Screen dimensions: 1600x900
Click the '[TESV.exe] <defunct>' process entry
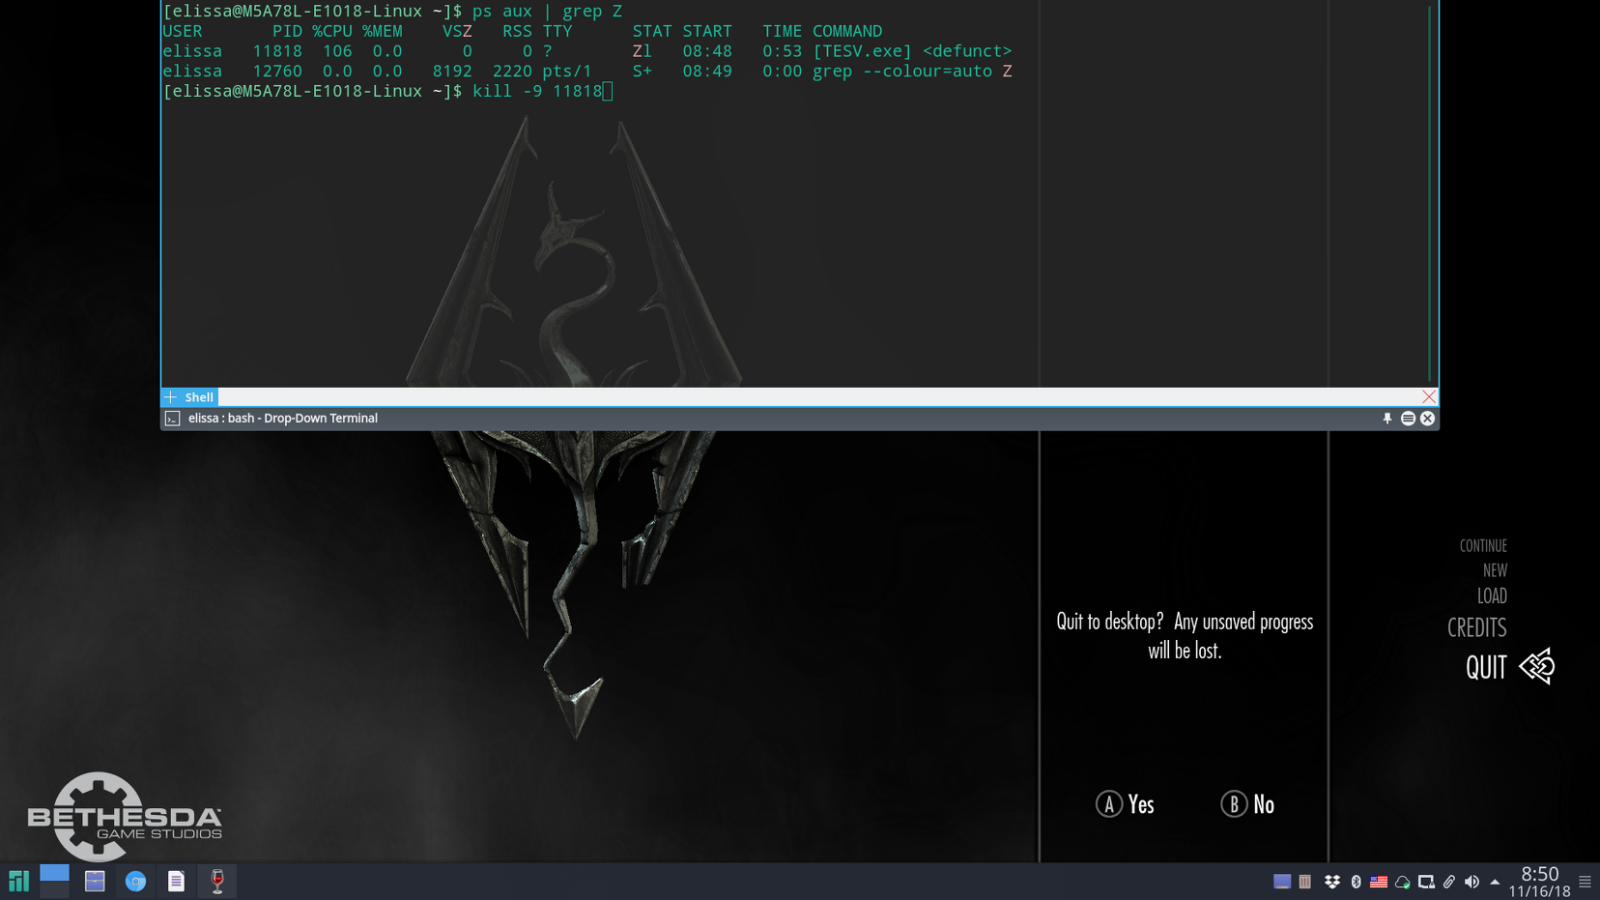point(912,51)
